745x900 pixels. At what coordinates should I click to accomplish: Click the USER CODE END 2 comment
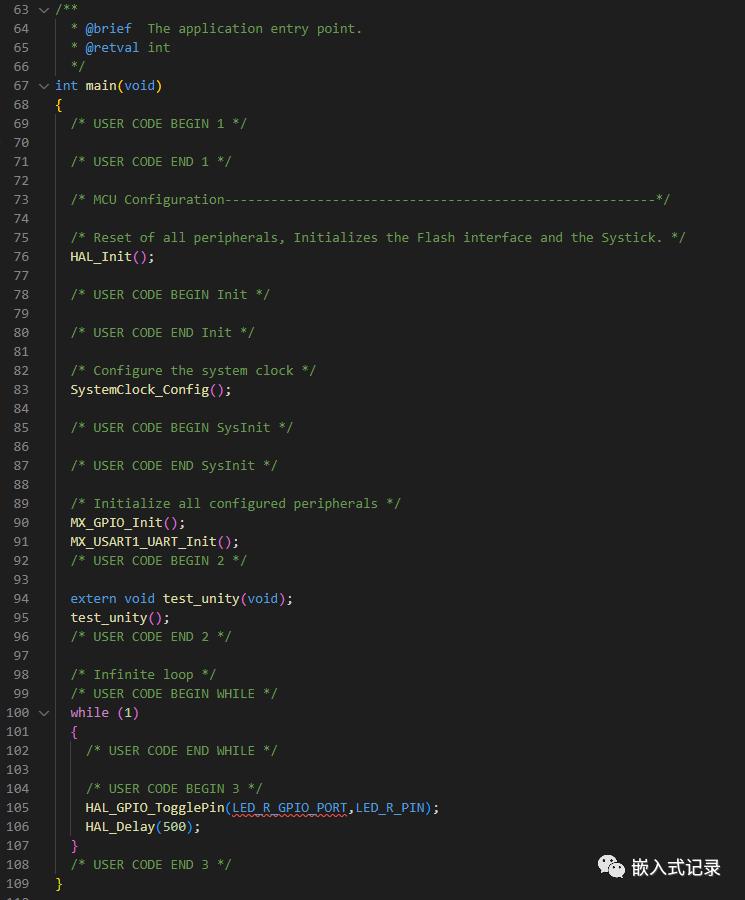click(150, 637)
